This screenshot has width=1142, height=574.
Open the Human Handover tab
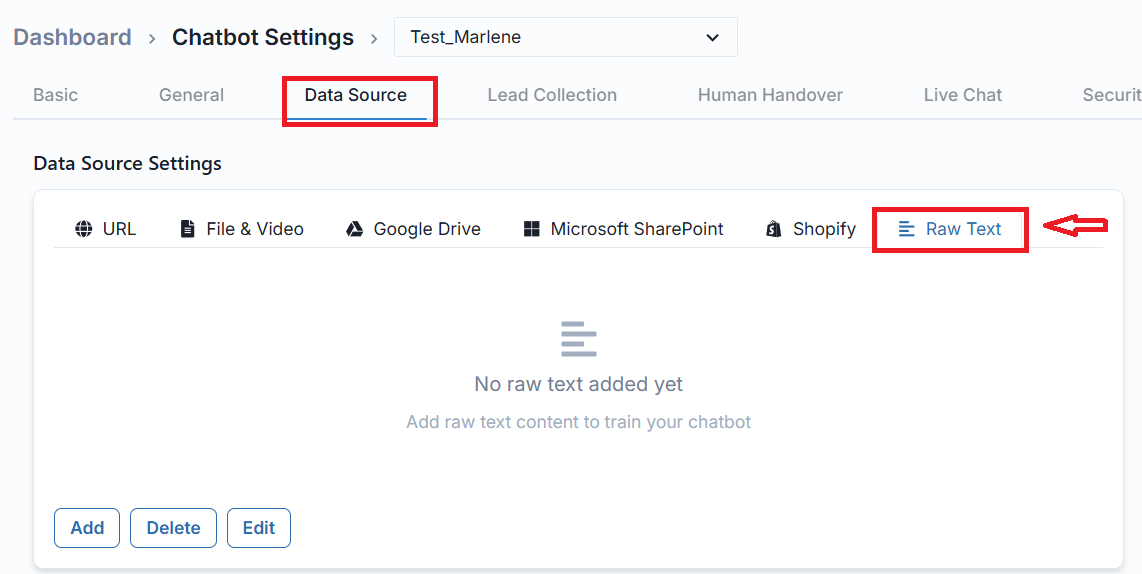[770, 95]
